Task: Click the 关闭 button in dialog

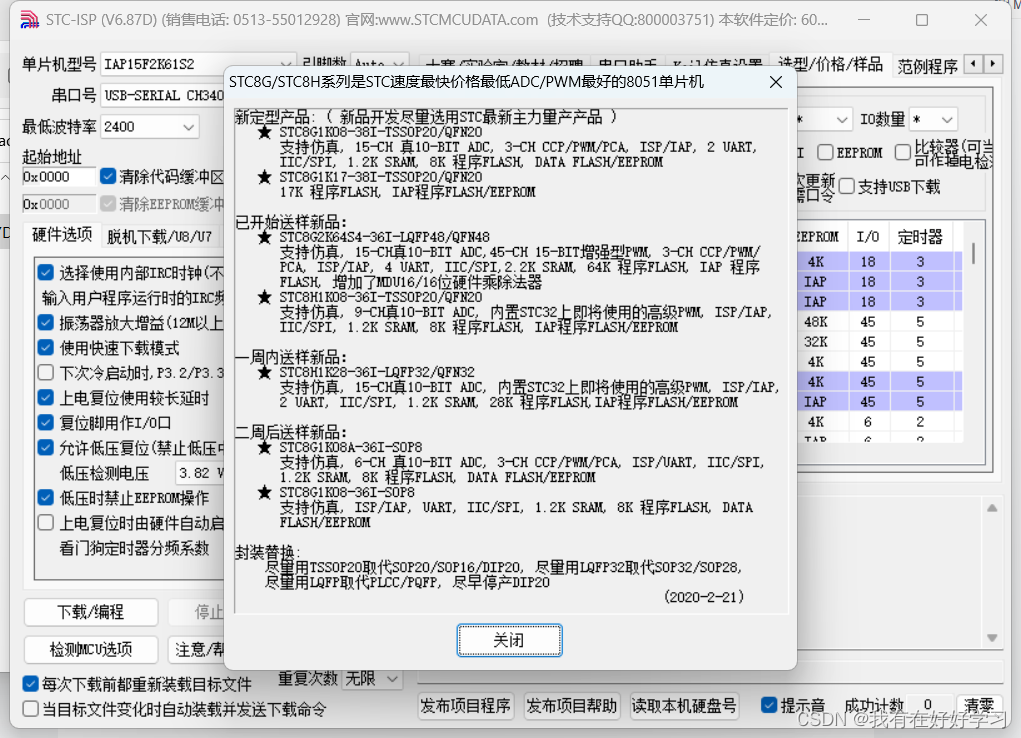Action: point(509,640)
